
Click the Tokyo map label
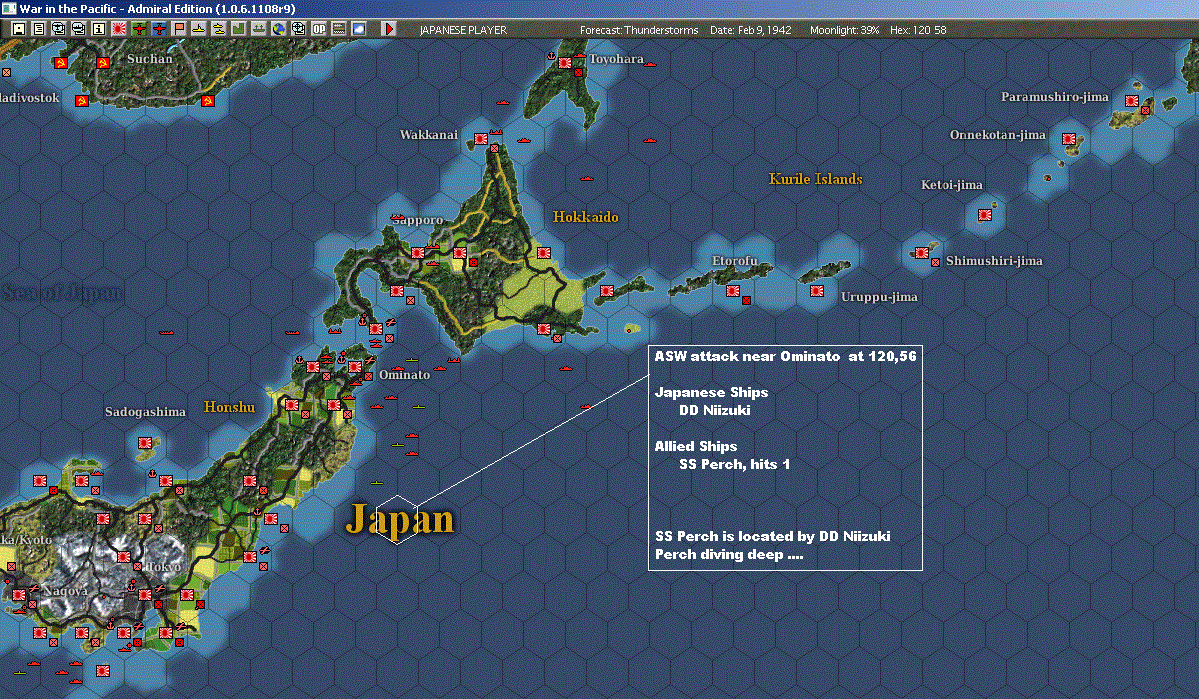(164, 567)
